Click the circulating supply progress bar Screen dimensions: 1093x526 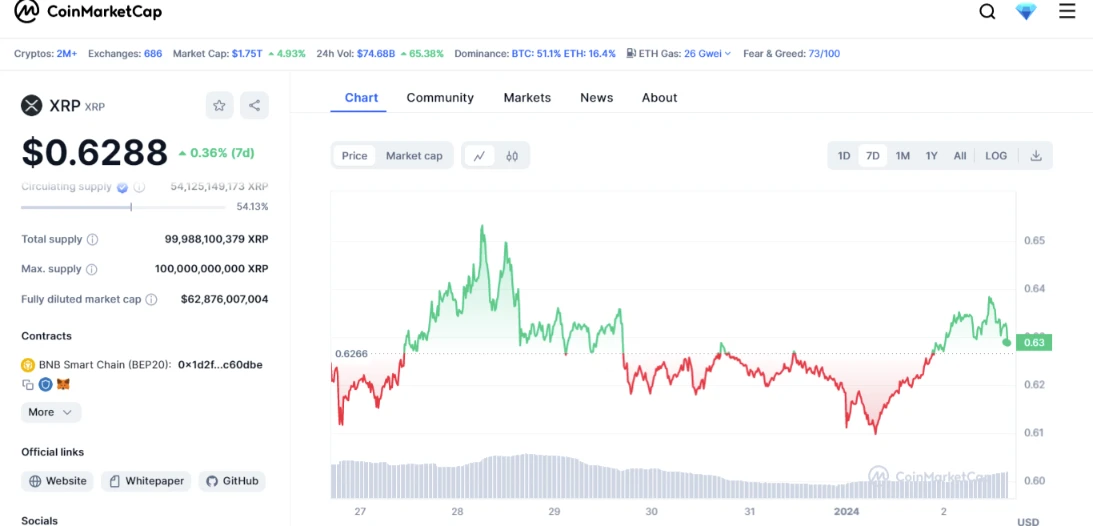tap(123, 207)
